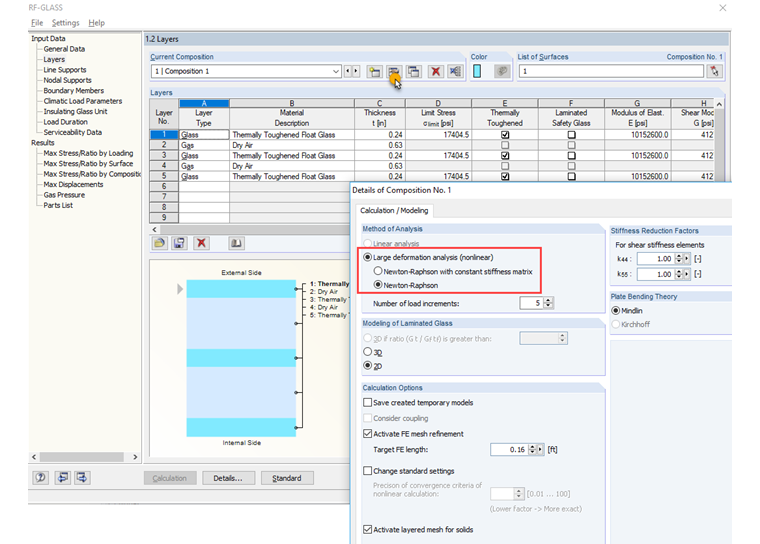760x544 pixels.
Task: Open Parts List in the navigator
Action: click(x=58, y=205)
